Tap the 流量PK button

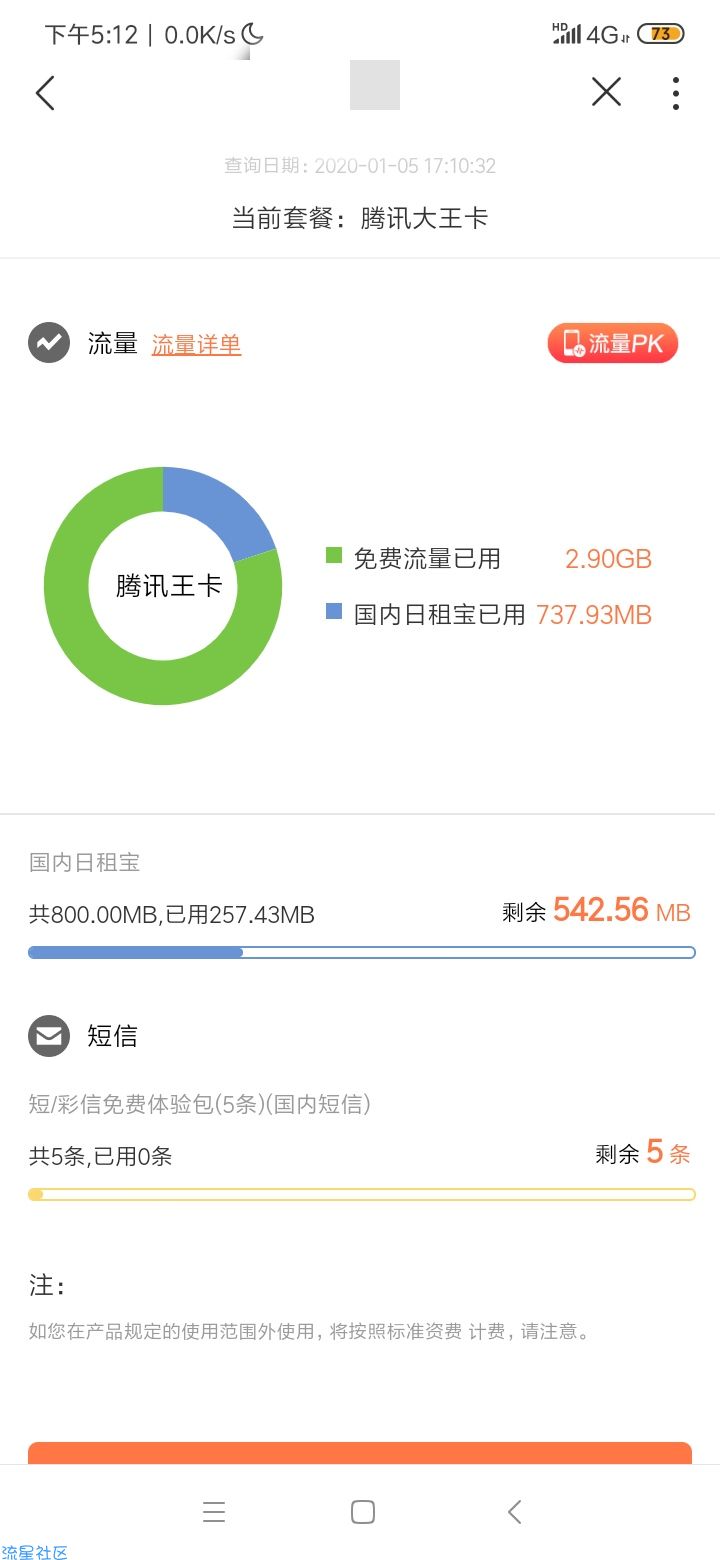612,343
